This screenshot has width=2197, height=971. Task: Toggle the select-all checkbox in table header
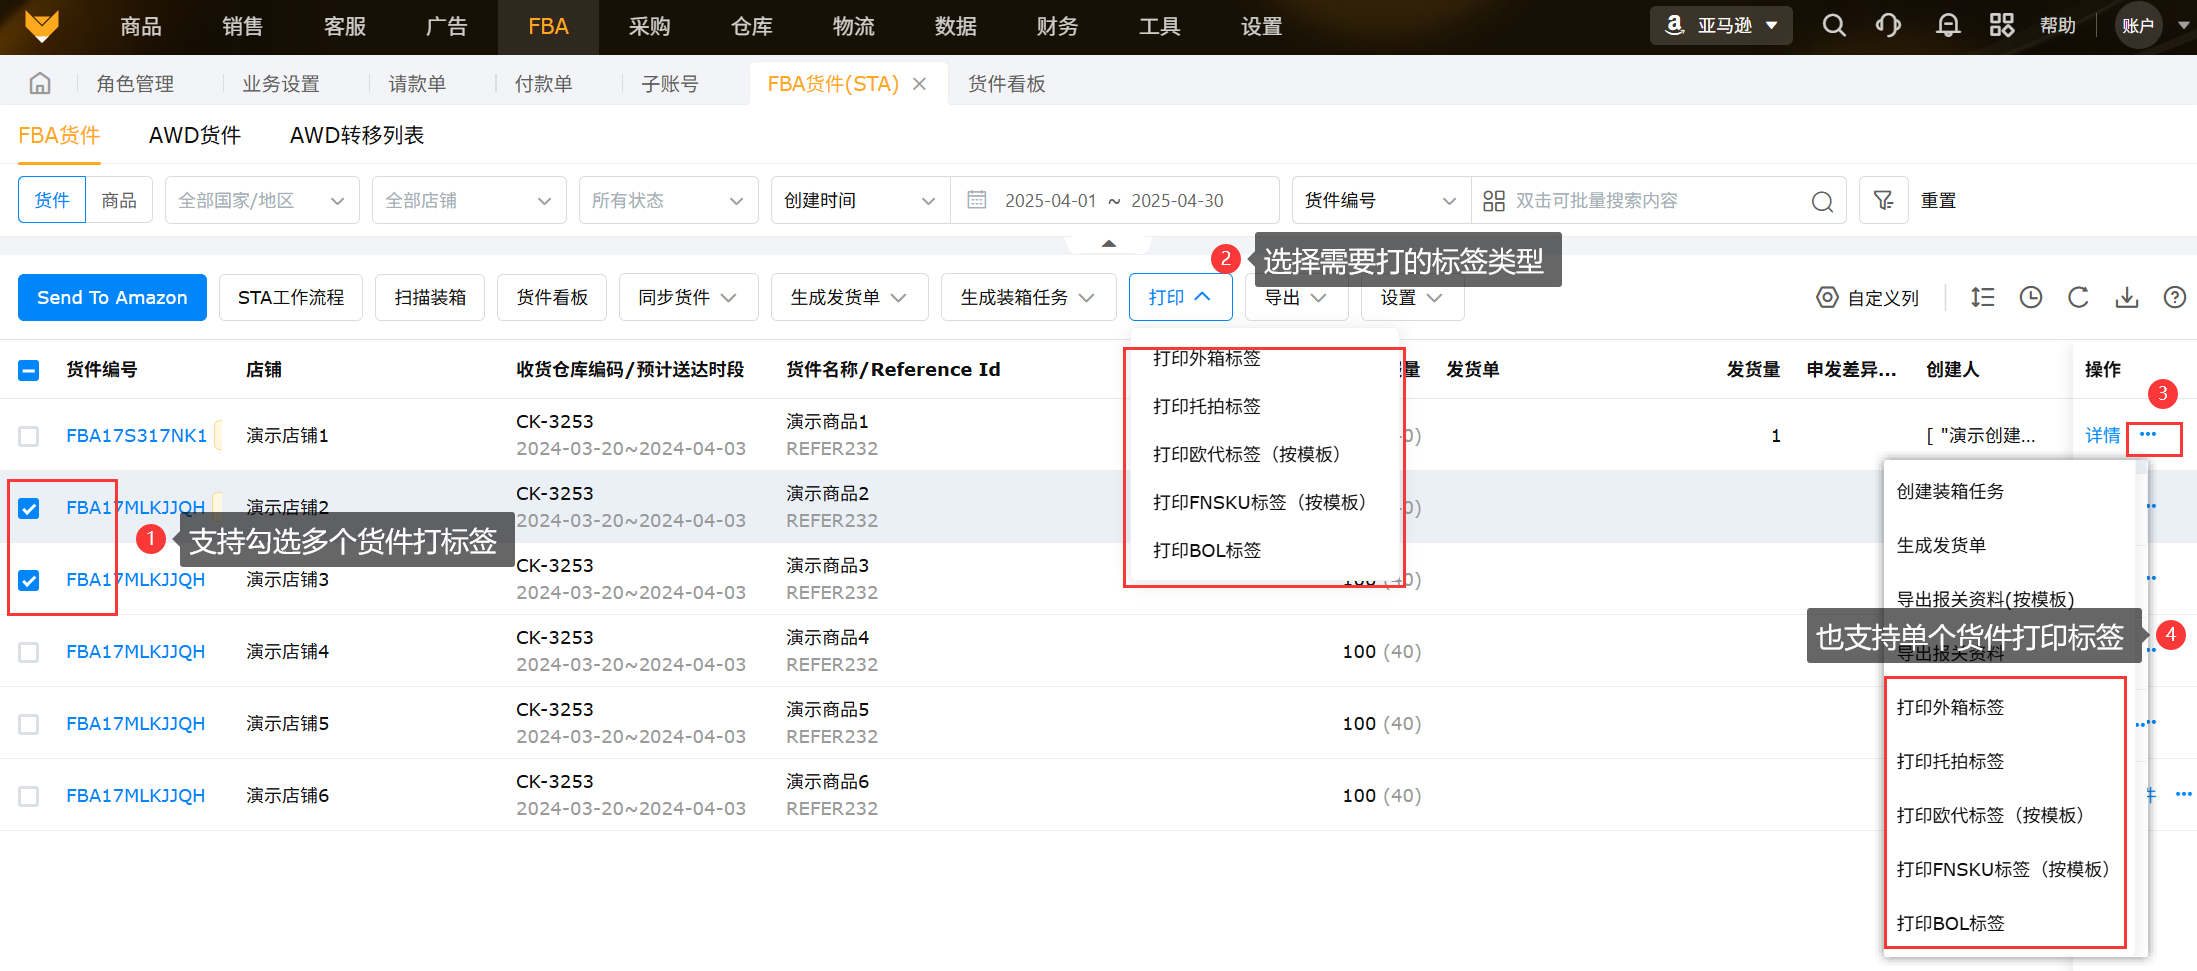(29, 370)
